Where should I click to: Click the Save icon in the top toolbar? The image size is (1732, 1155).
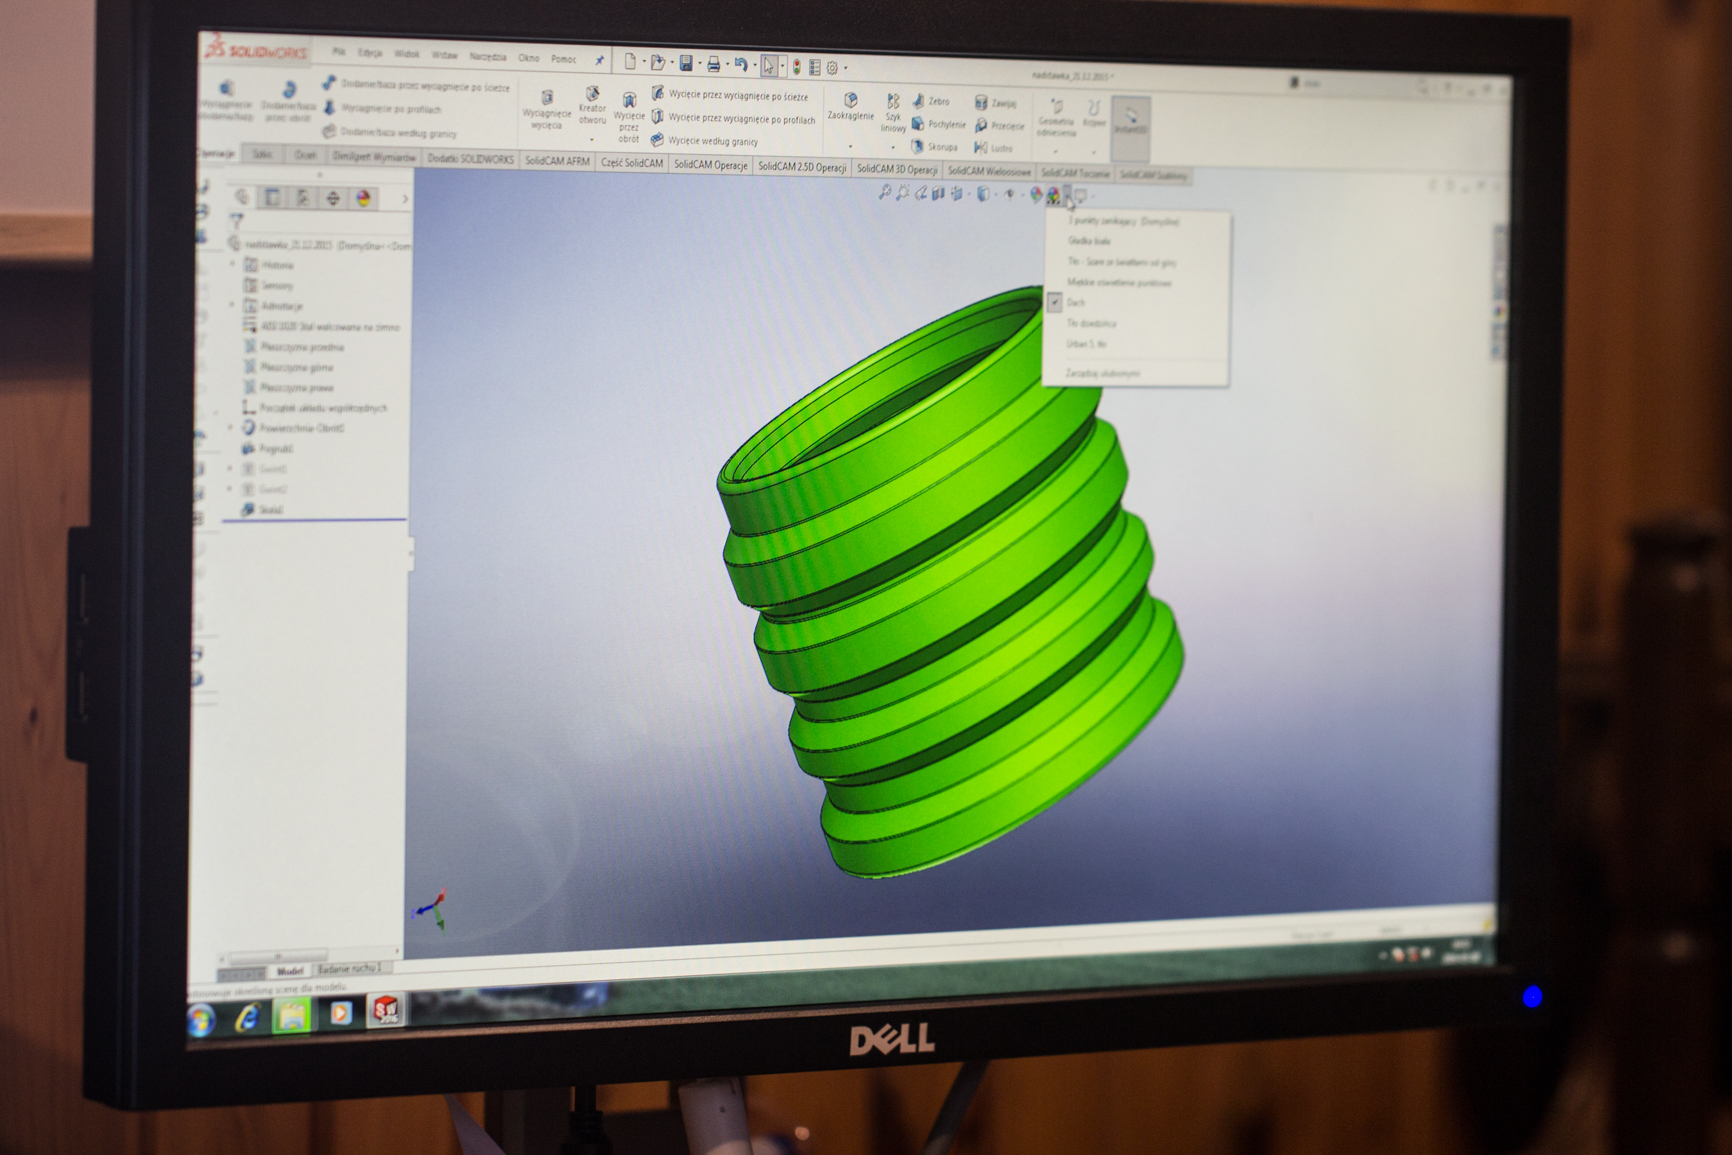coord(686,64)
